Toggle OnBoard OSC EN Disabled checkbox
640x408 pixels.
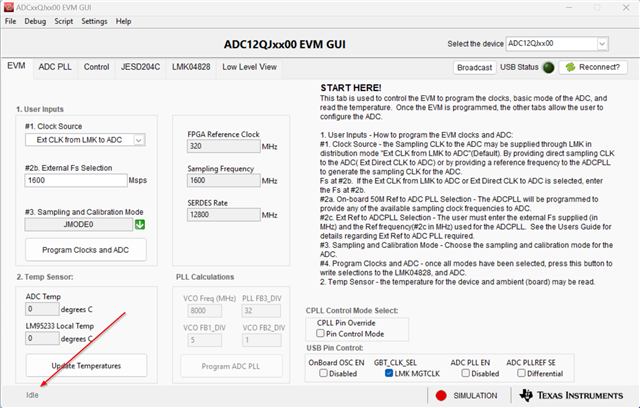[x=323, y=373]
